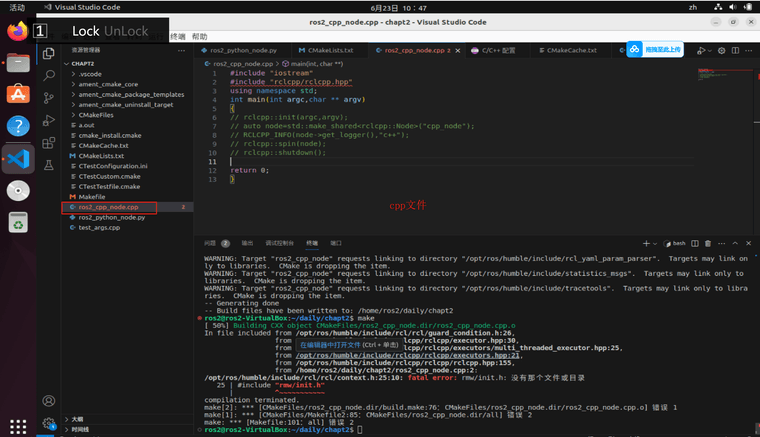Open editor more actions ellipsis menu
Image resolution: width=760 pixels, height=437 pixels.
[749, 50]
